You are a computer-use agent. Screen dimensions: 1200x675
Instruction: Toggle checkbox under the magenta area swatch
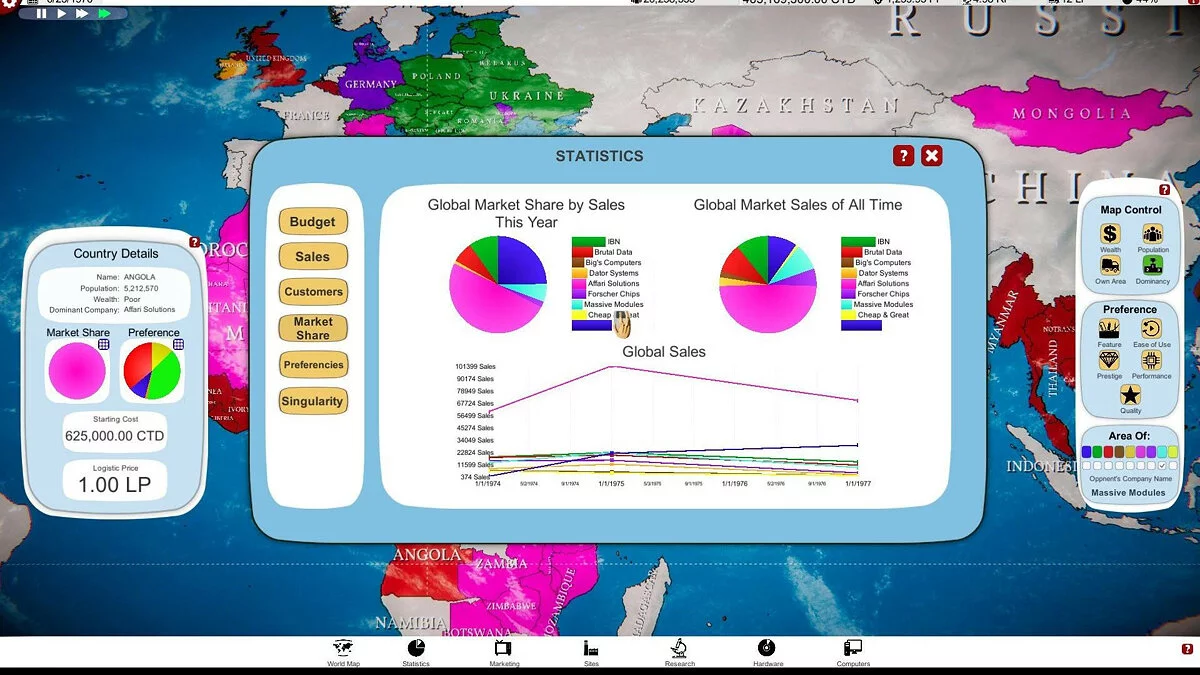(x=1141, y=466)
